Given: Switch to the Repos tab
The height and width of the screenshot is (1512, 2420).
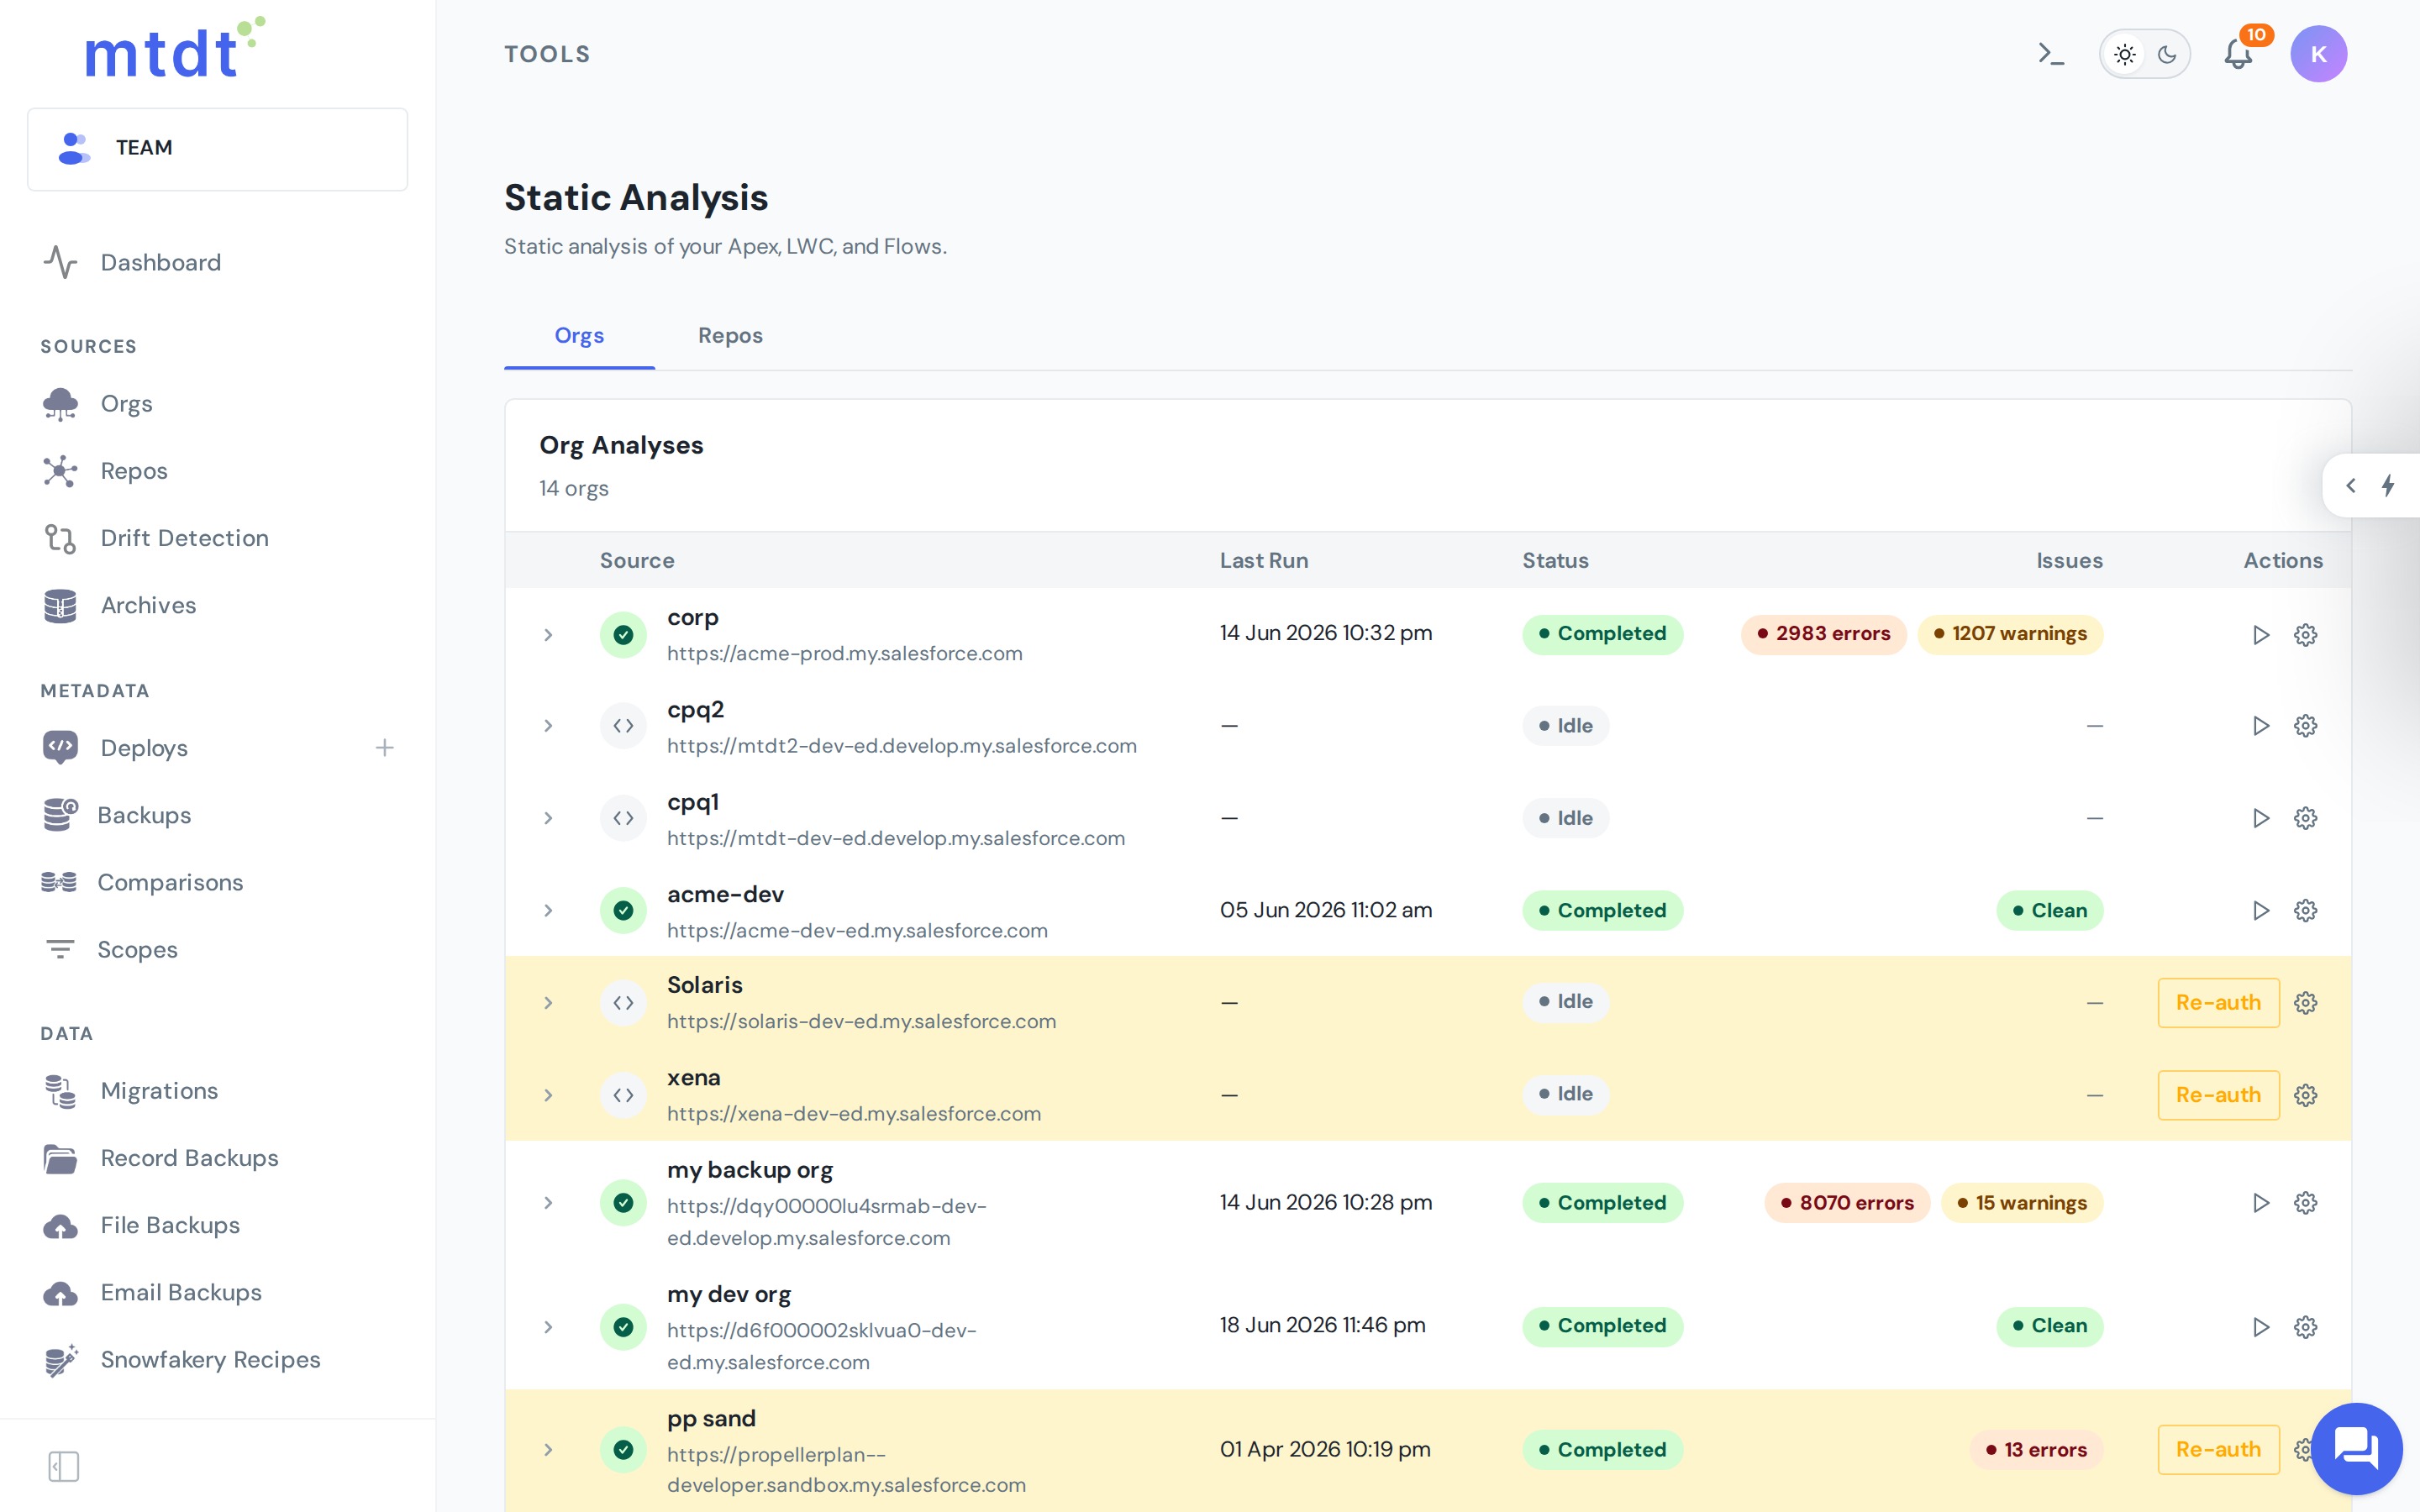Looking at the screenshot, I should click(x=730, y=336).
